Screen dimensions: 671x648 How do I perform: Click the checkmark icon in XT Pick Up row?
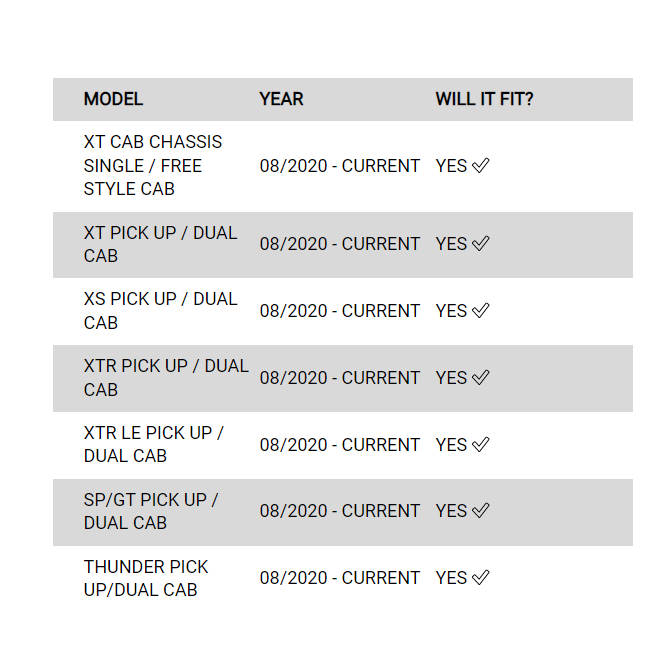pos(480,244)
